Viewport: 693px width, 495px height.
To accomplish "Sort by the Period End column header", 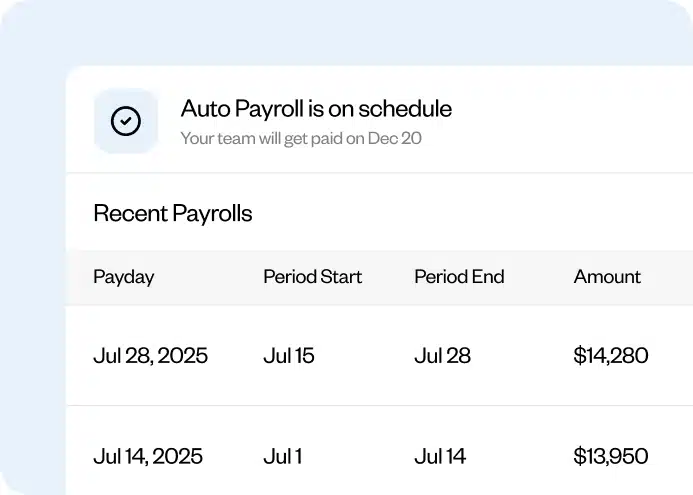I will 459,277.
